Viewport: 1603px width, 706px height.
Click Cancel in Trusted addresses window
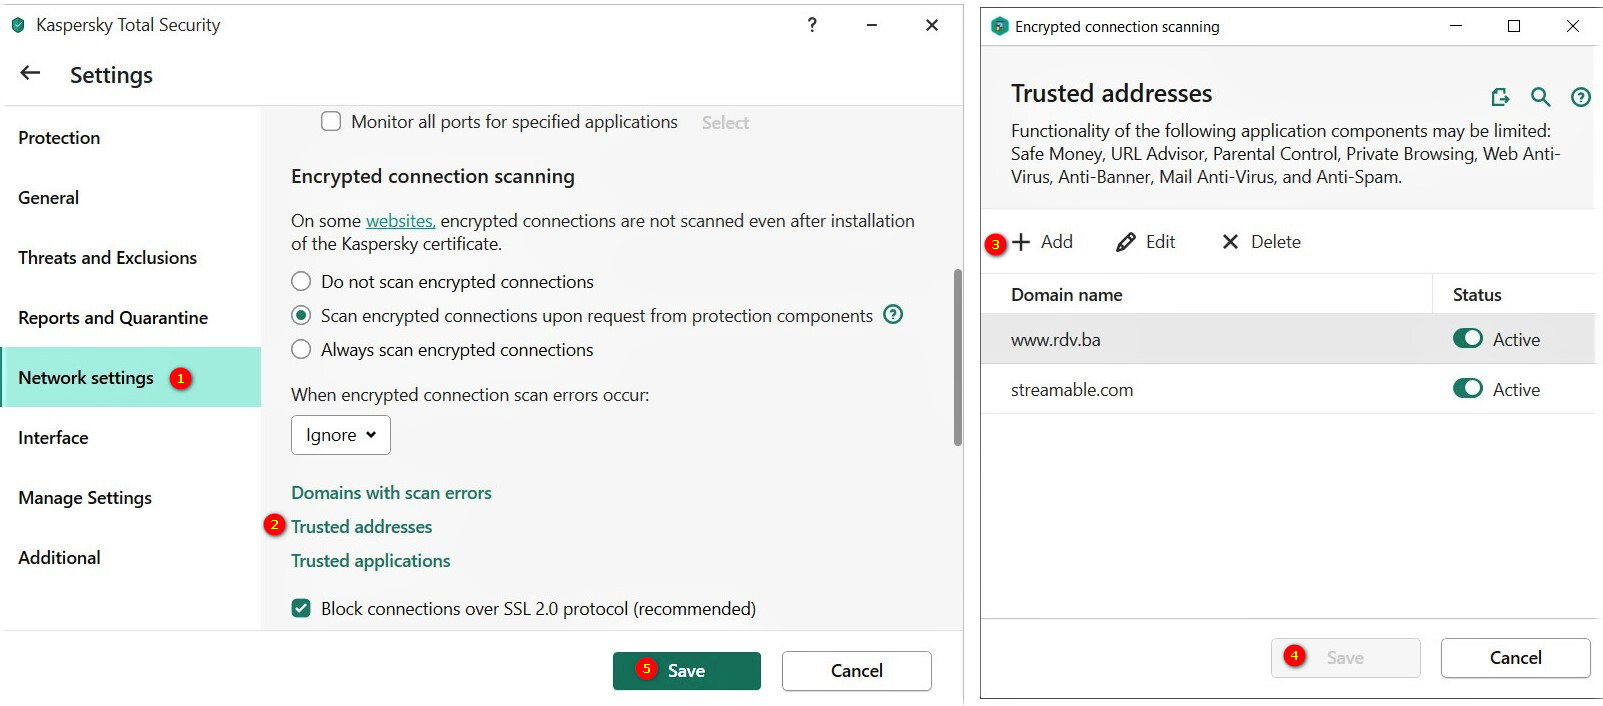pyautogui.click(x=1516, y=658)
